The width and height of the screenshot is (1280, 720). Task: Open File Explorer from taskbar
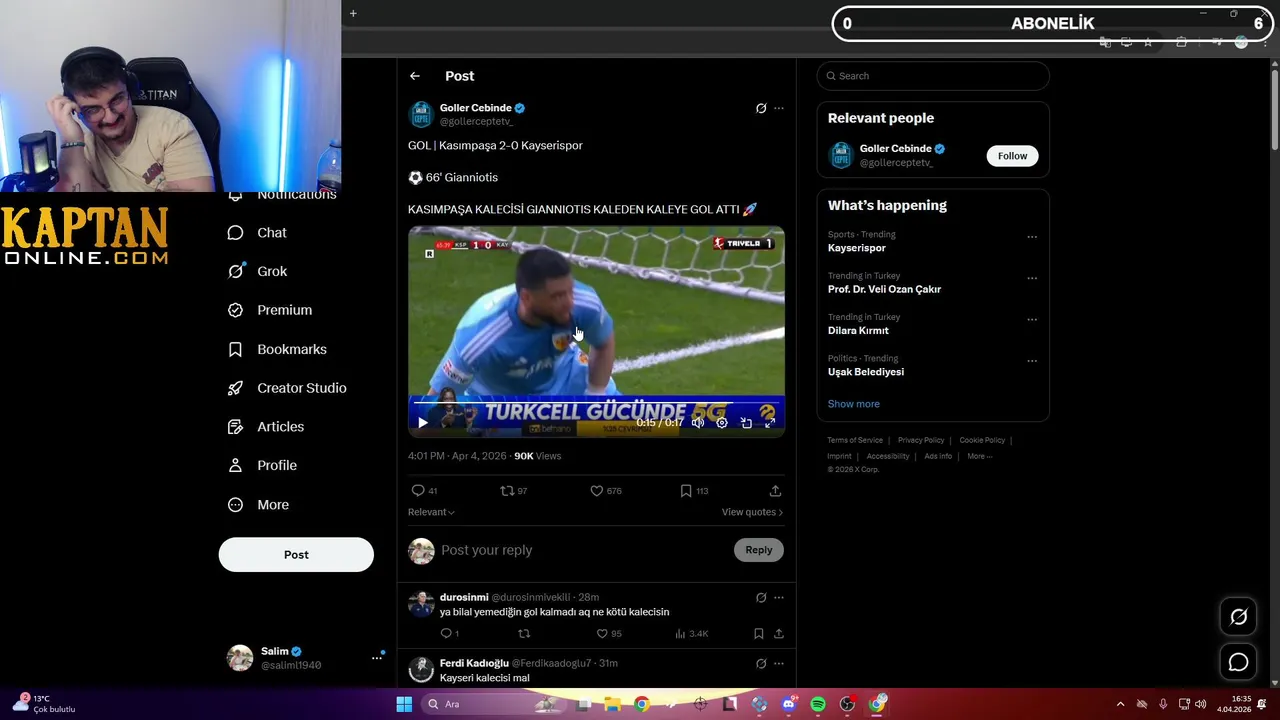(x=612, y=704)
